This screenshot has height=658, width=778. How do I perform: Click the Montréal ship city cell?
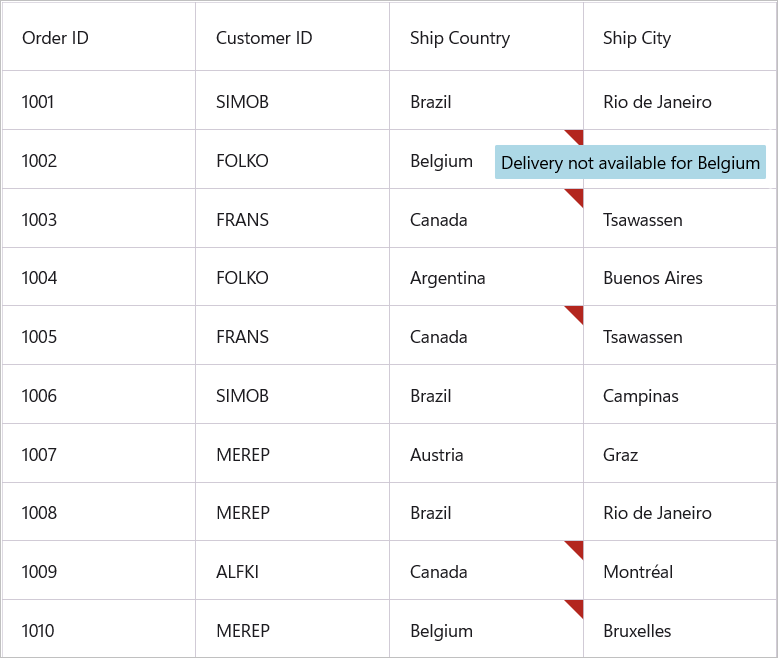click(x=638, y=572)
